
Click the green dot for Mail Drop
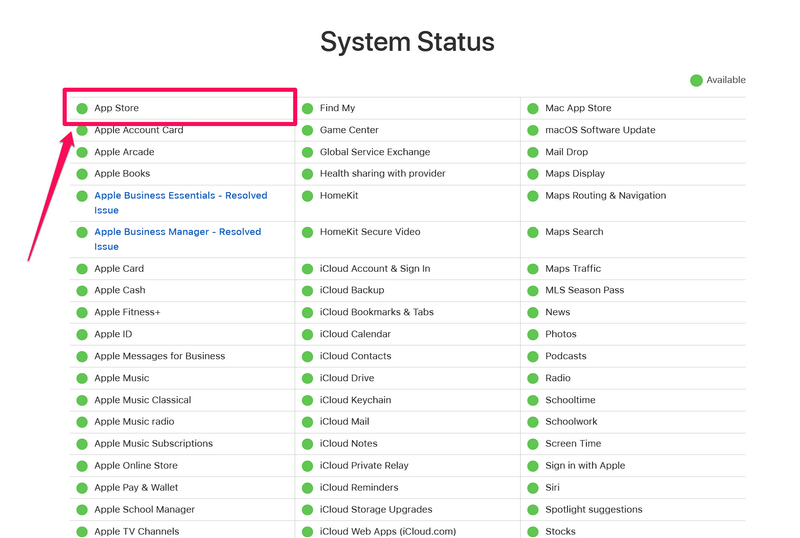click(x=533, y=152)
